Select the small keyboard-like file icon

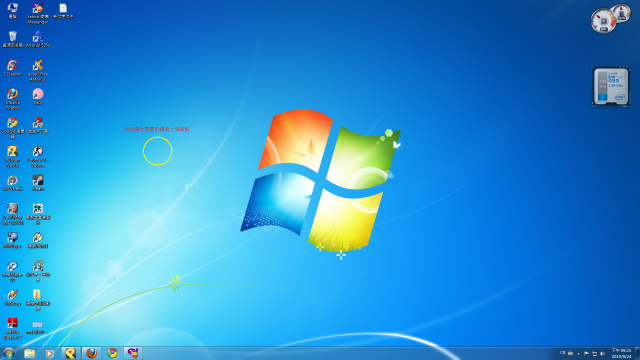coord(38,327)
